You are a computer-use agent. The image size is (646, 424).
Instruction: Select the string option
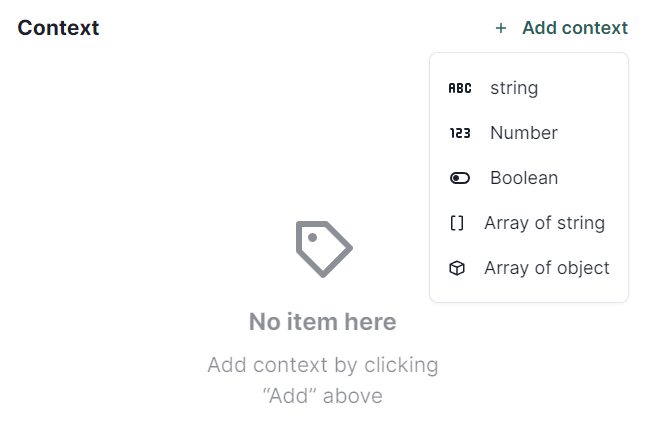514,88
